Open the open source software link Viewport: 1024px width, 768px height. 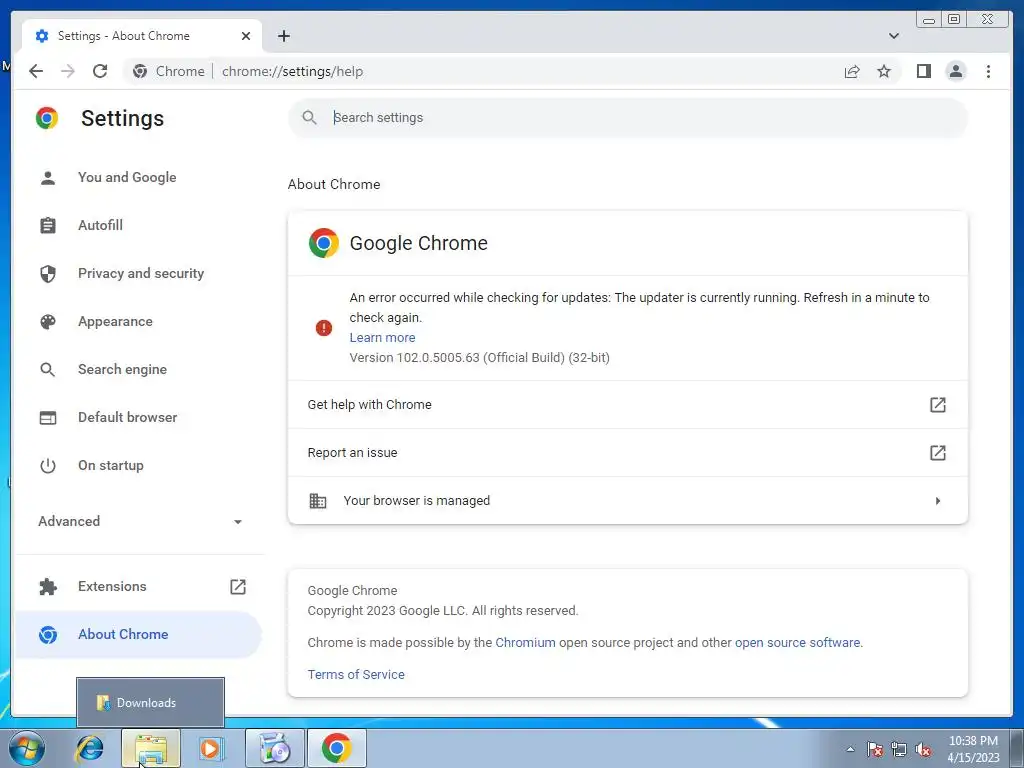point(797,643)
